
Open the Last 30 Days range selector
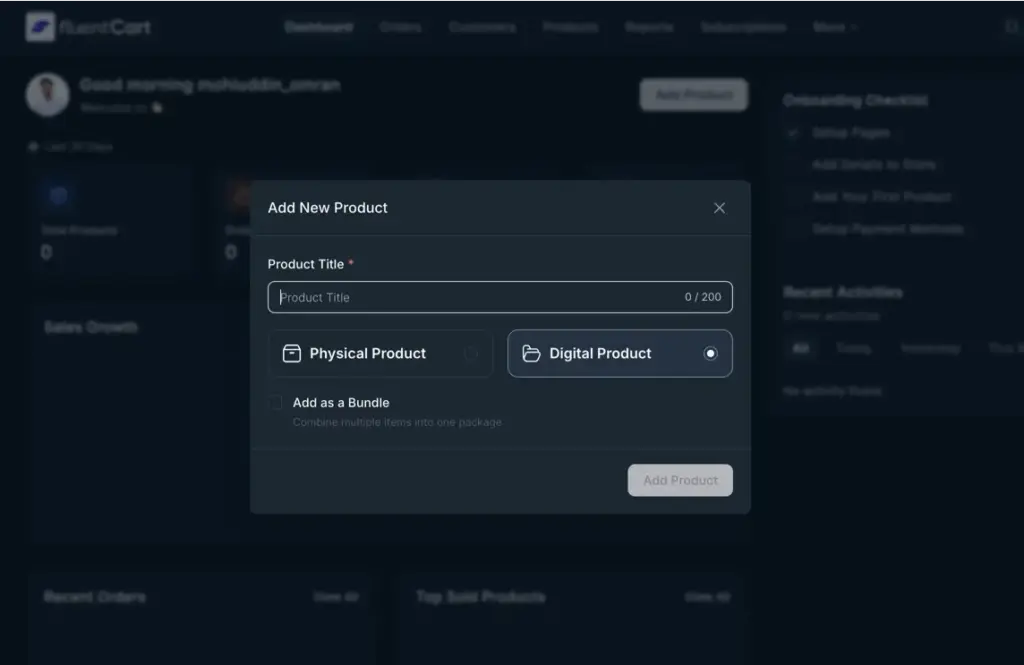tap(70, 147)
